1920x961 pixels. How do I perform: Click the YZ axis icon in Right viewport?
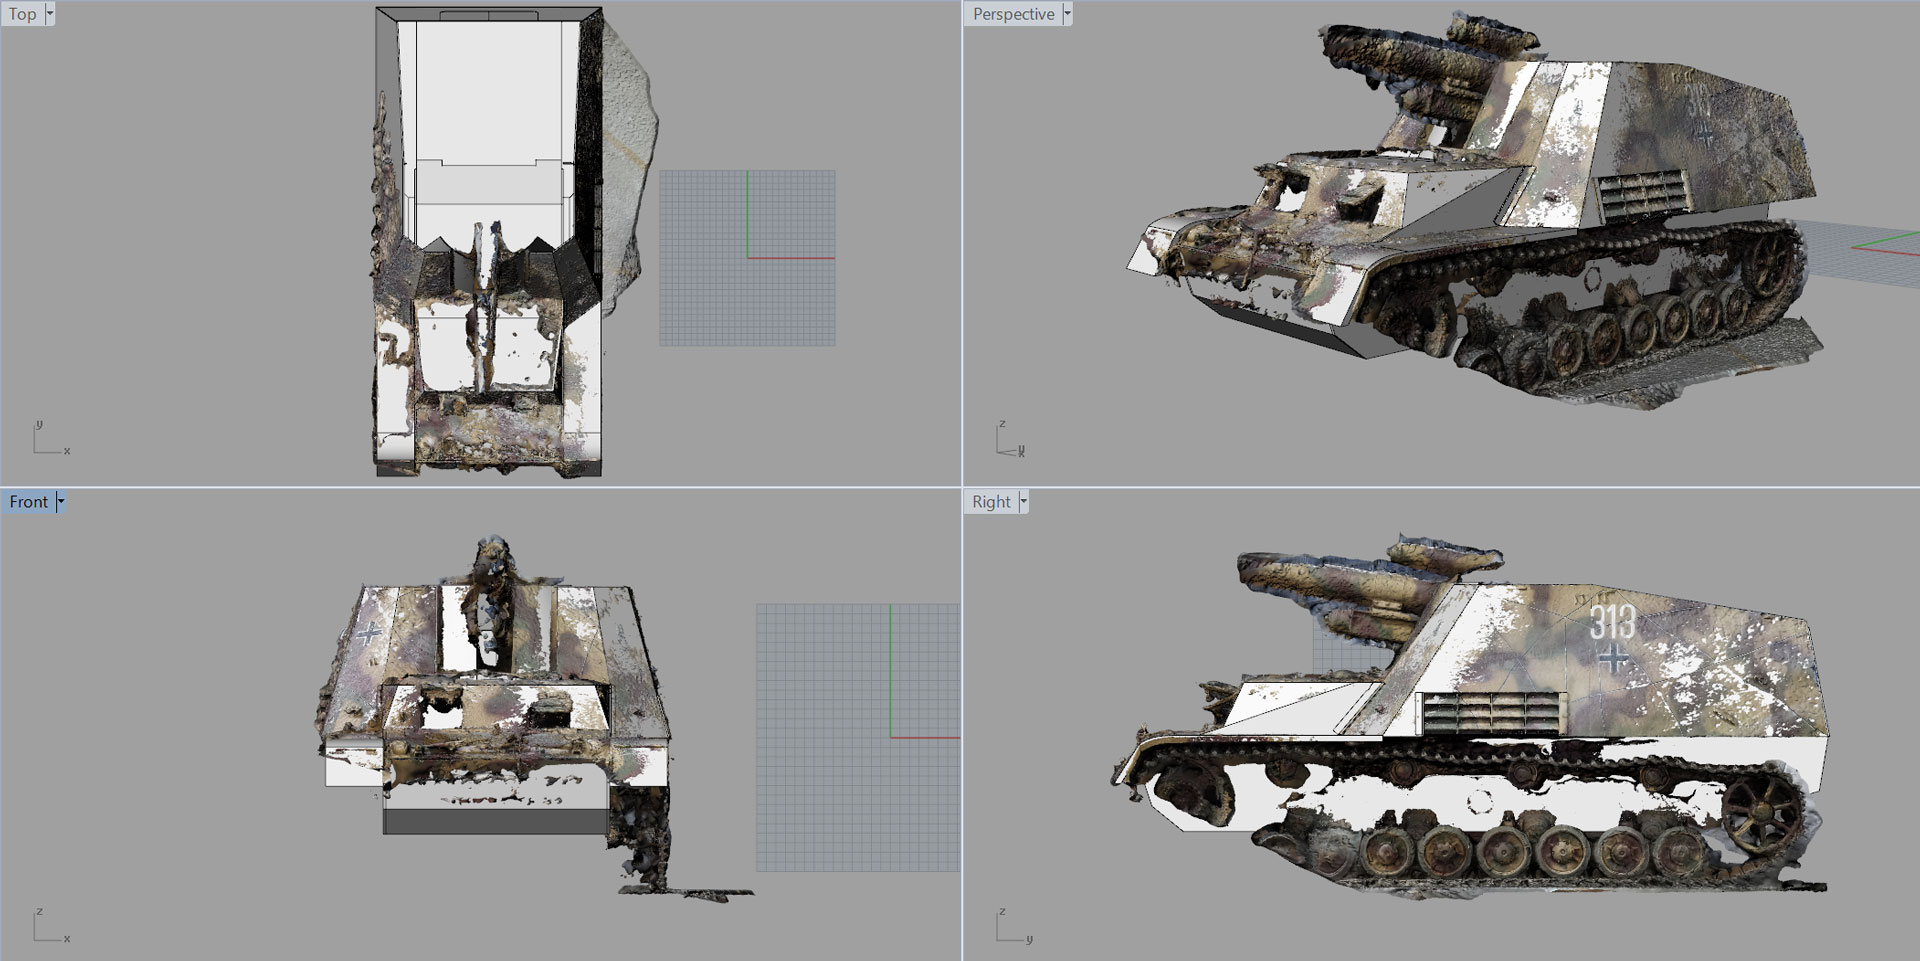pos(1010,927)
